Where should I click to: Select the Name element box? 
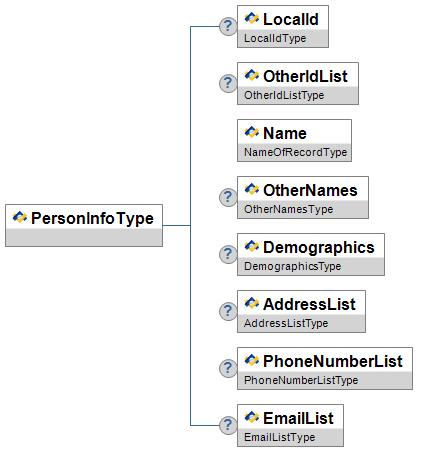point(294,140)
